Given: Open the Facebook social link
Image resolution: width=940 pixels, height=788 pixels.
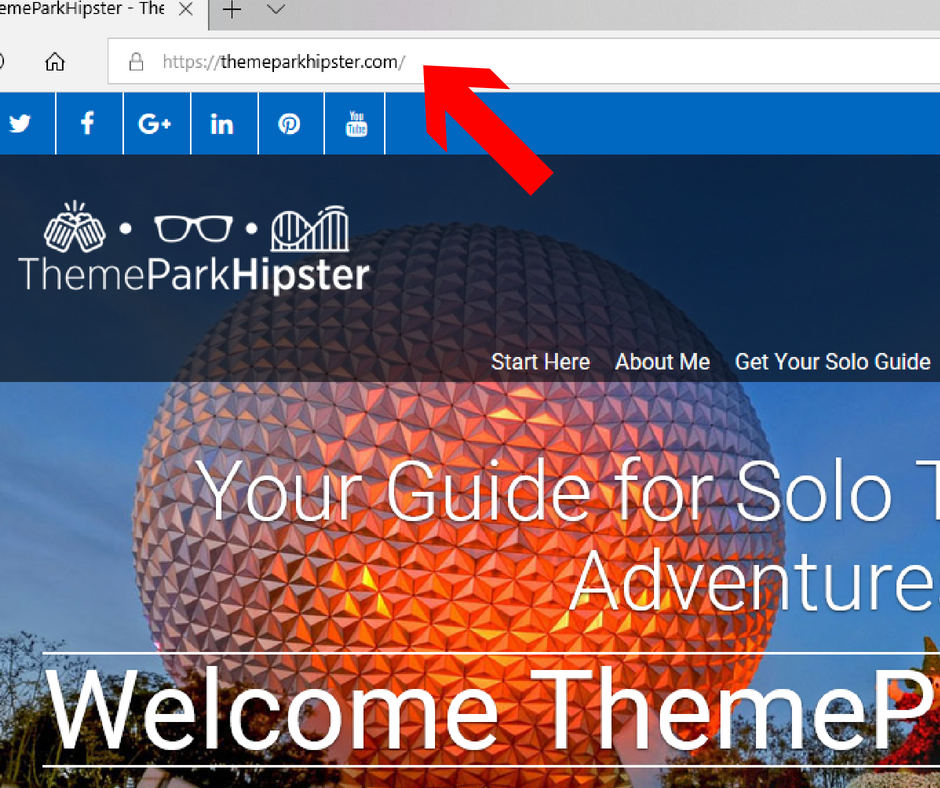Looking at the screenshot, I should [x=88, y=124].
